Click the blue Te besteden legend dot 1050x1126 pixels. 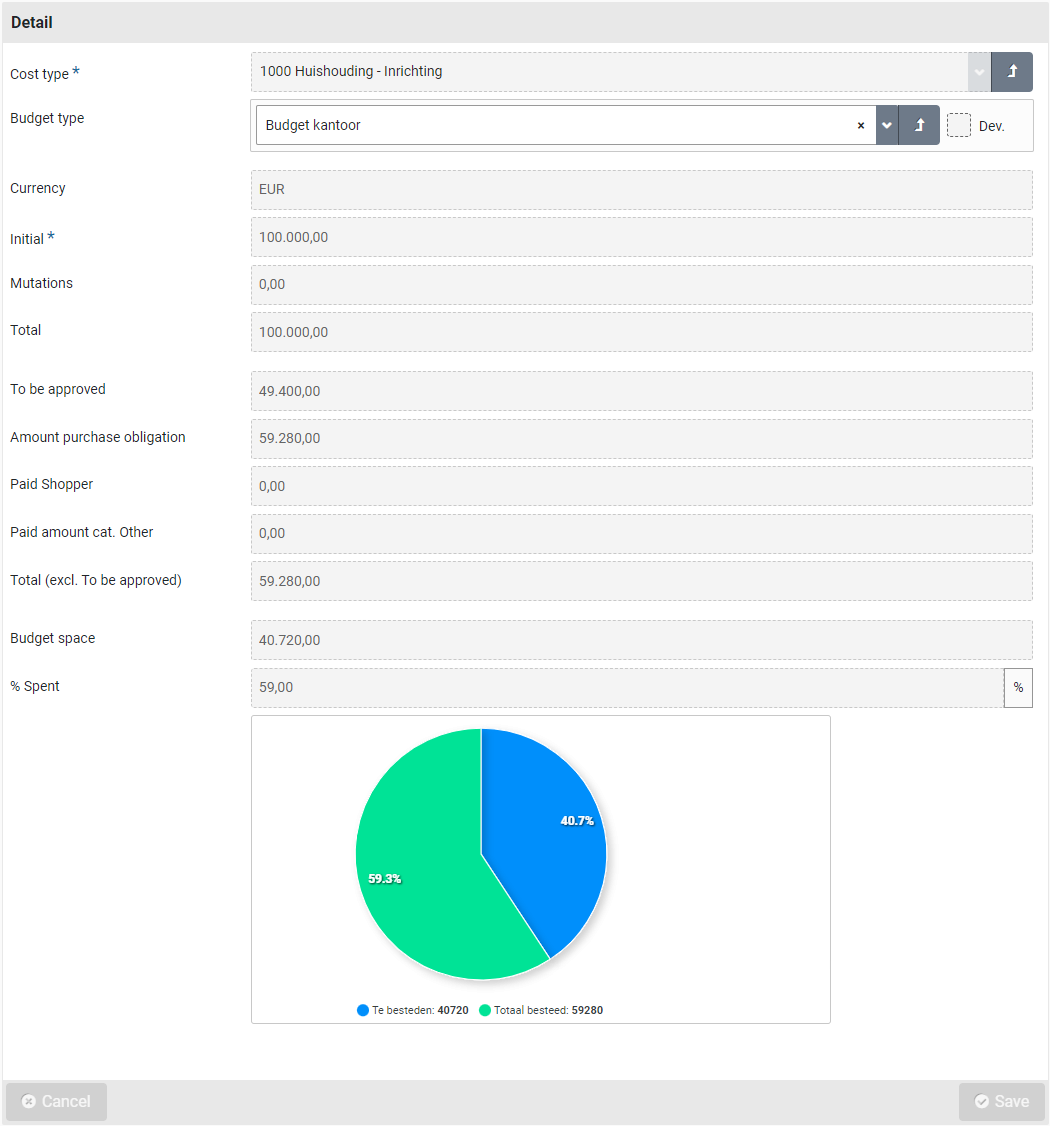coord(363,1010)
